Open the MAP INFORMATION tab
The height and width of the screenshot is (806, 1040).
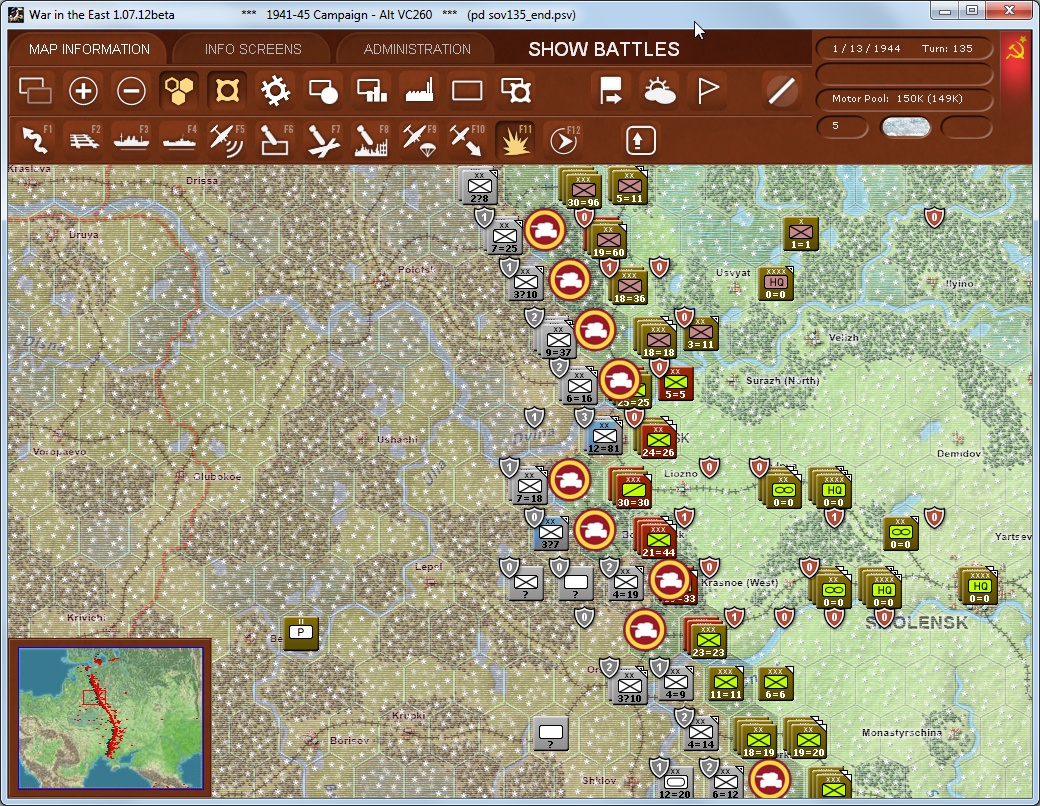pyautogui.click(x=89, y=49)
